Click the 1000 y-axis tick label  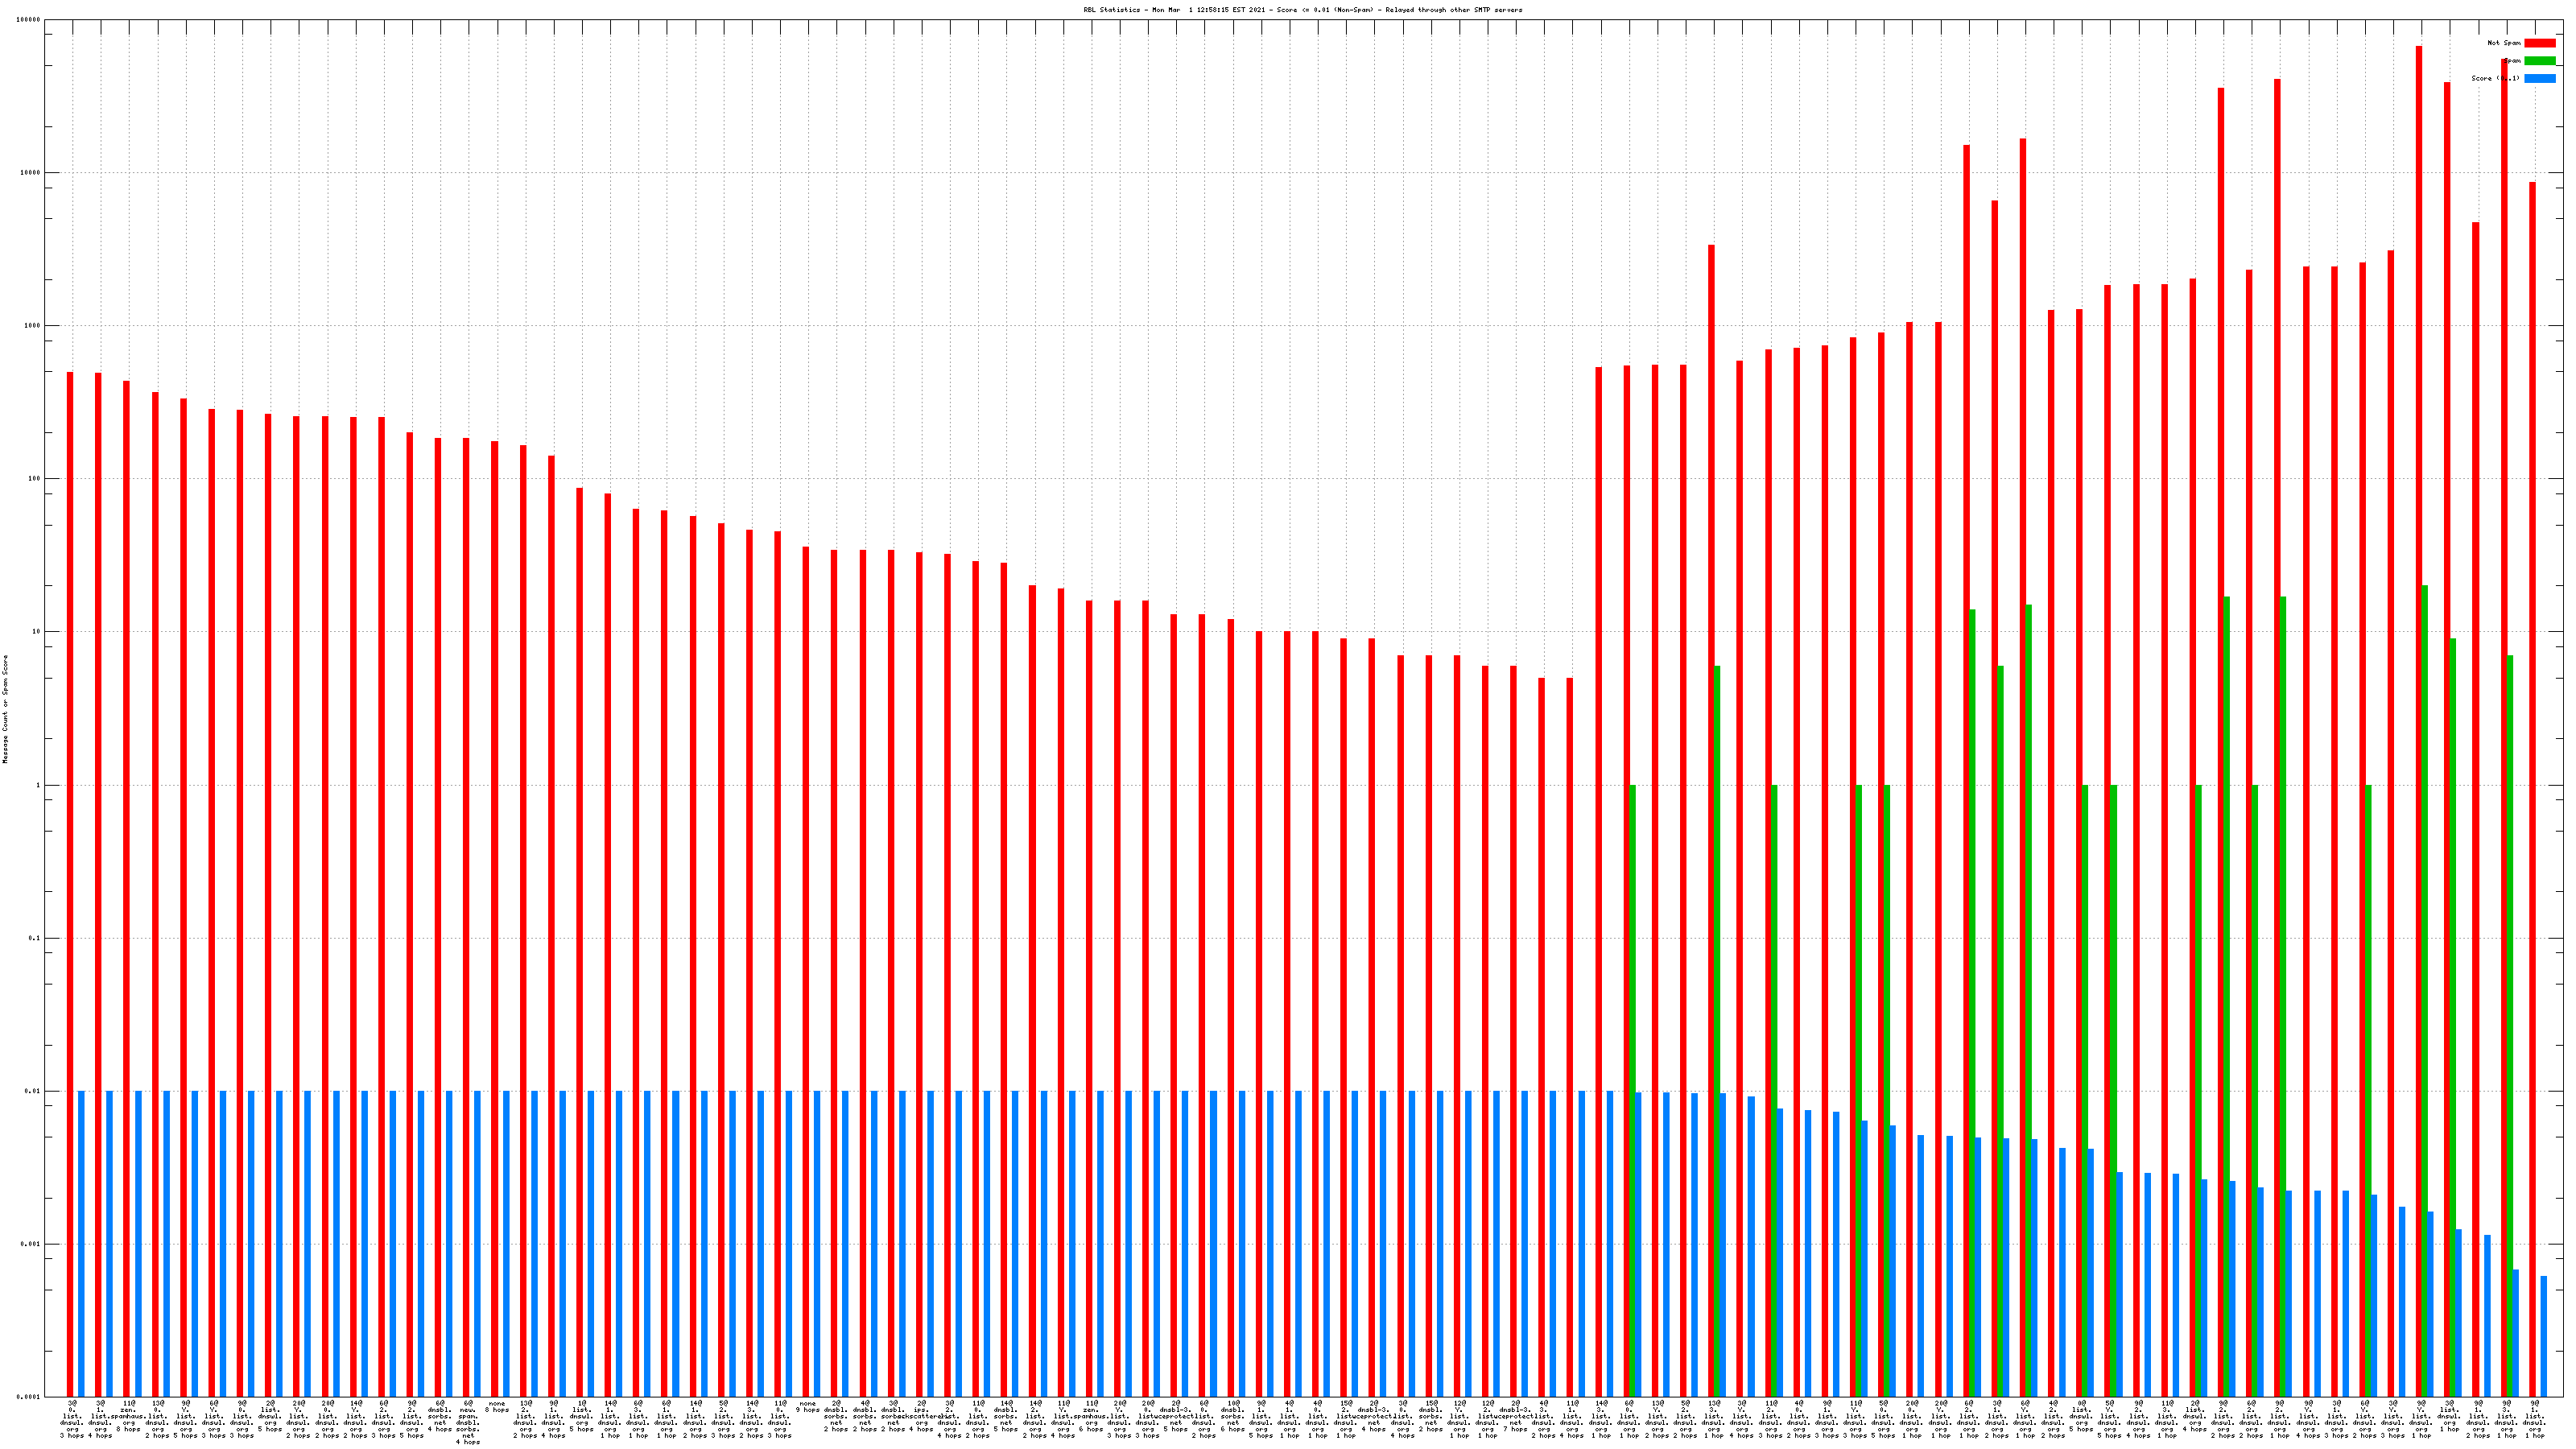33,326
